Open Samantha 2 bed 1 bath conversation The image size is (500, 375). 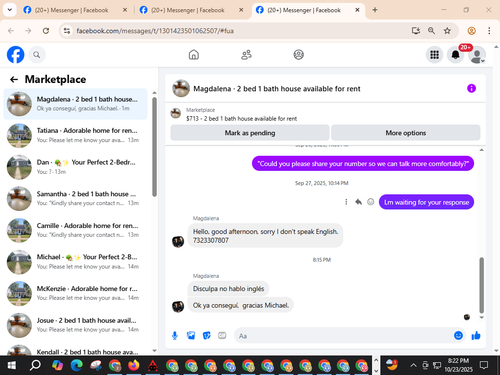pyautogui.click(x=75, y=199)
